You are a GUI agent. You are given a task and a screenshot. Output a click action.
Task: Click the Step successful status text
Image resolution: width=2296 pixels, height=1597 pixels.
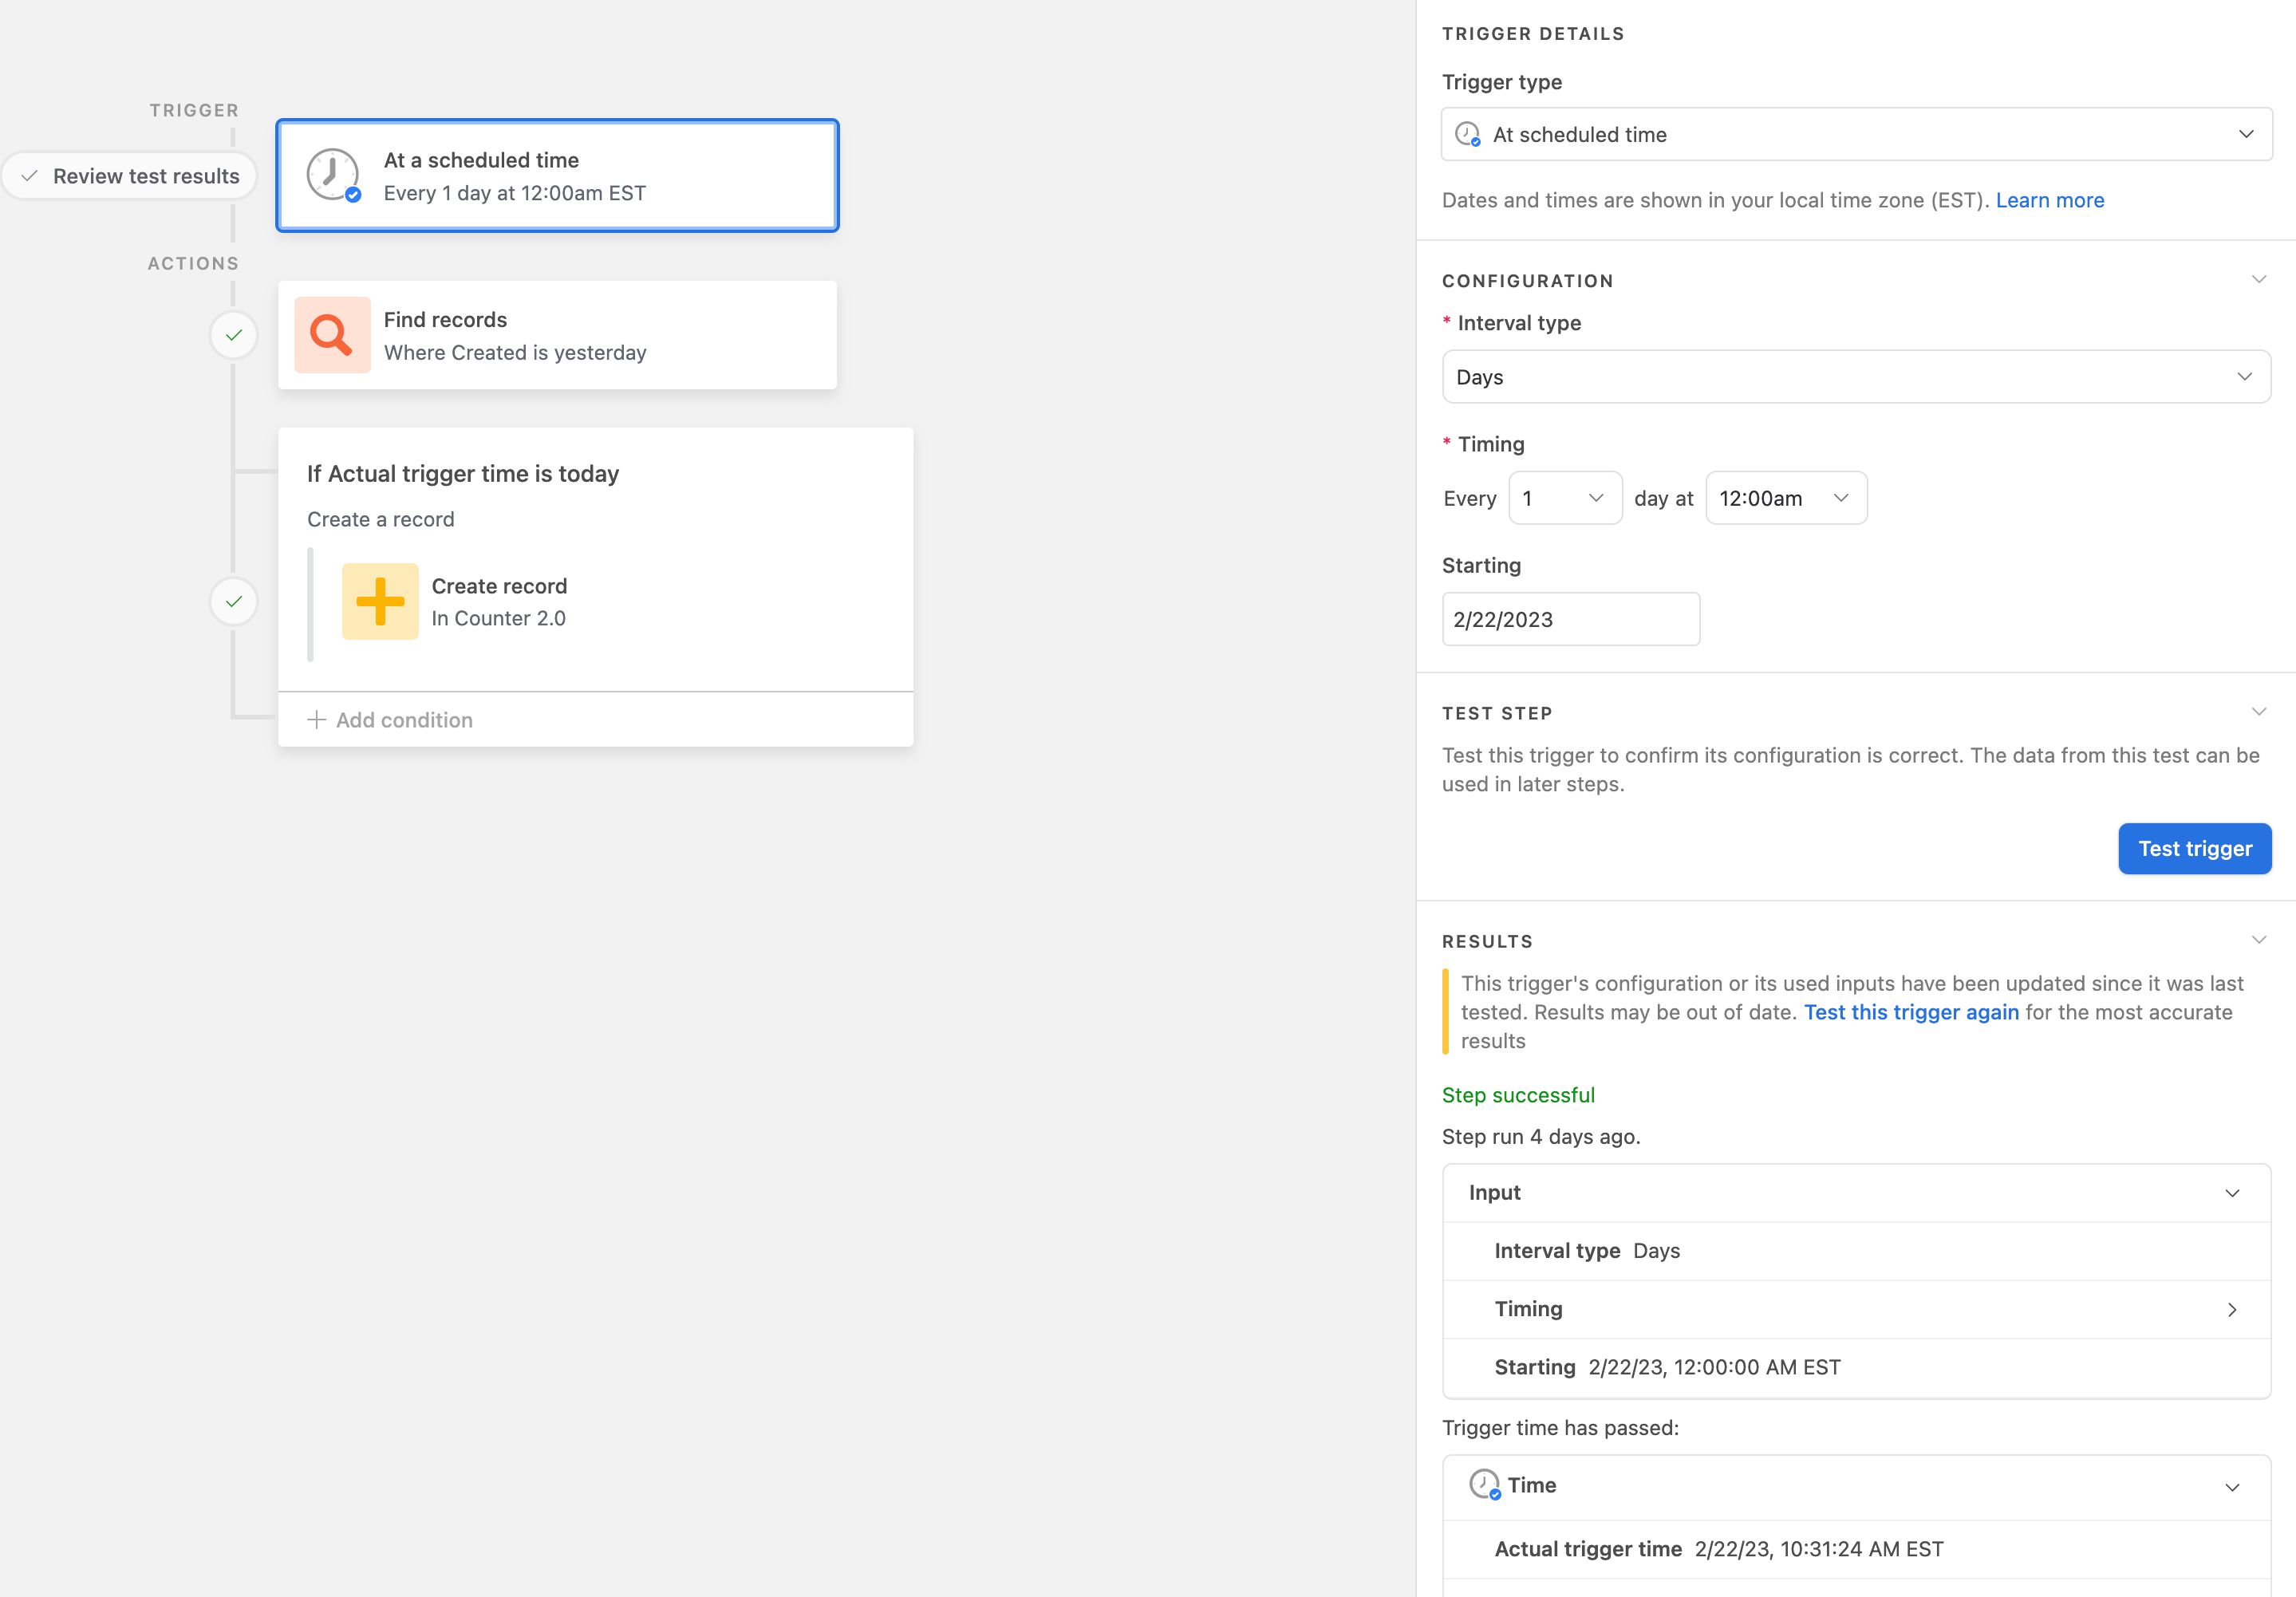point(1518,1095)
